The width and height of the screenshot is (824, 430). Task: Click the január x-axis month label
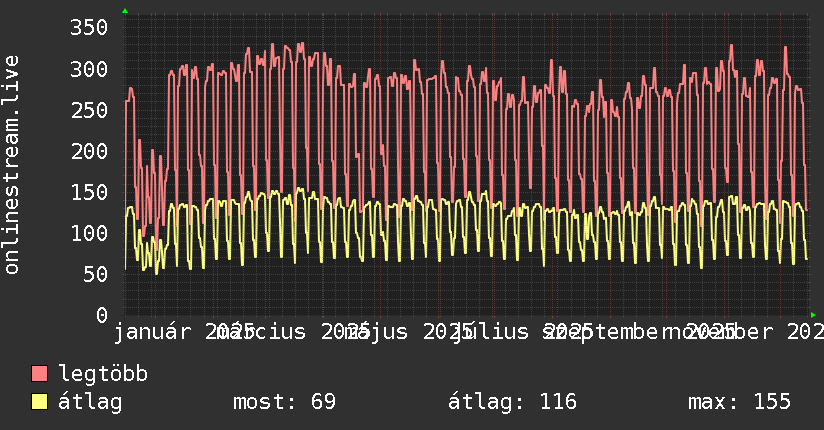152,332
